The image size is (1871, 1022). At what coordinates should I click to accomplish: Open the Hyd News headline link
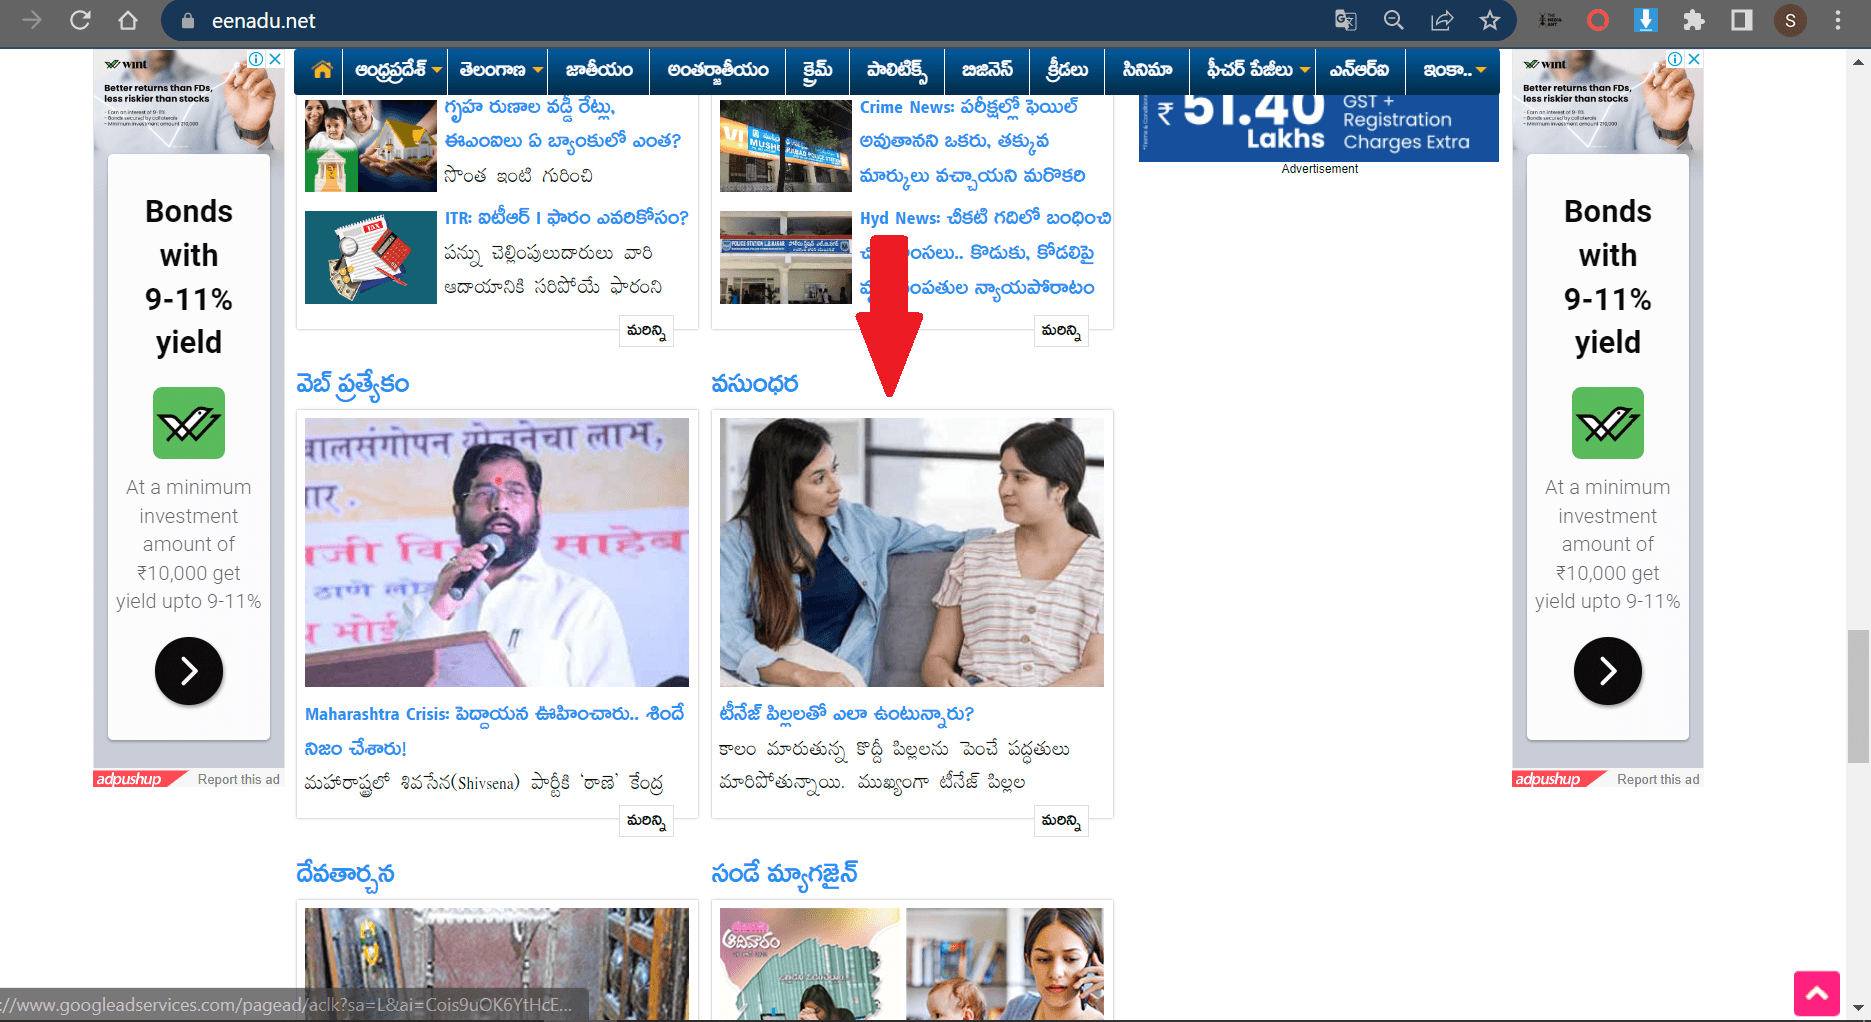point(985,253)
